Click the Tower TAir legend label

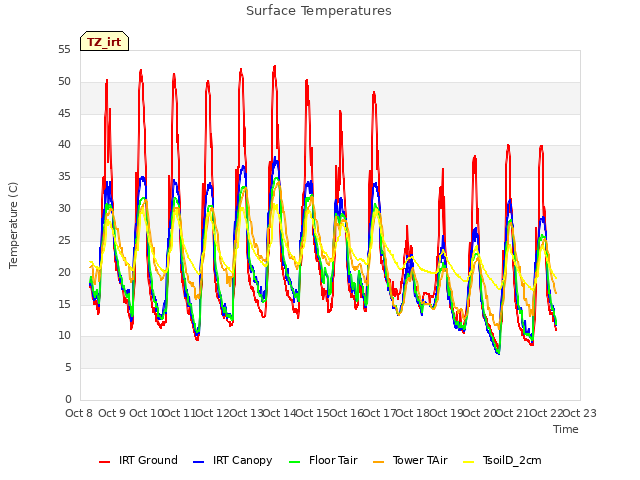tap(420, 460)
